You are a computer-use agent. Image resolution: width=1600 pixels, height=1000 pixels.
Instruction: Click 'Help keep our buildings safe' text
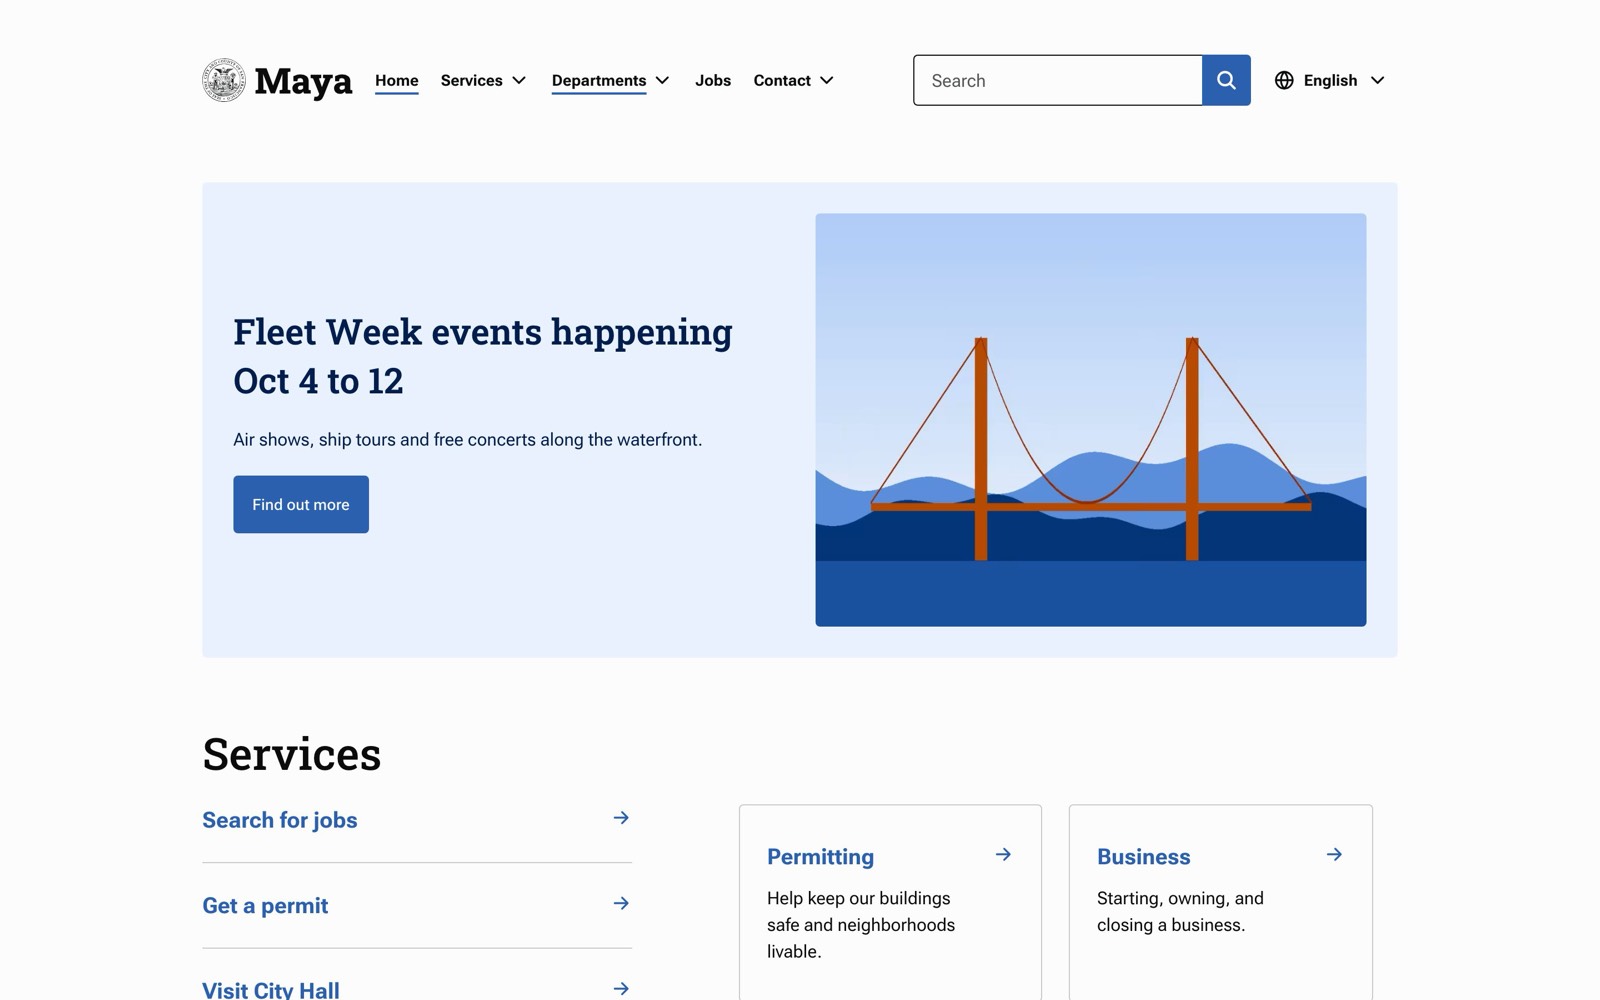[861, 925]
